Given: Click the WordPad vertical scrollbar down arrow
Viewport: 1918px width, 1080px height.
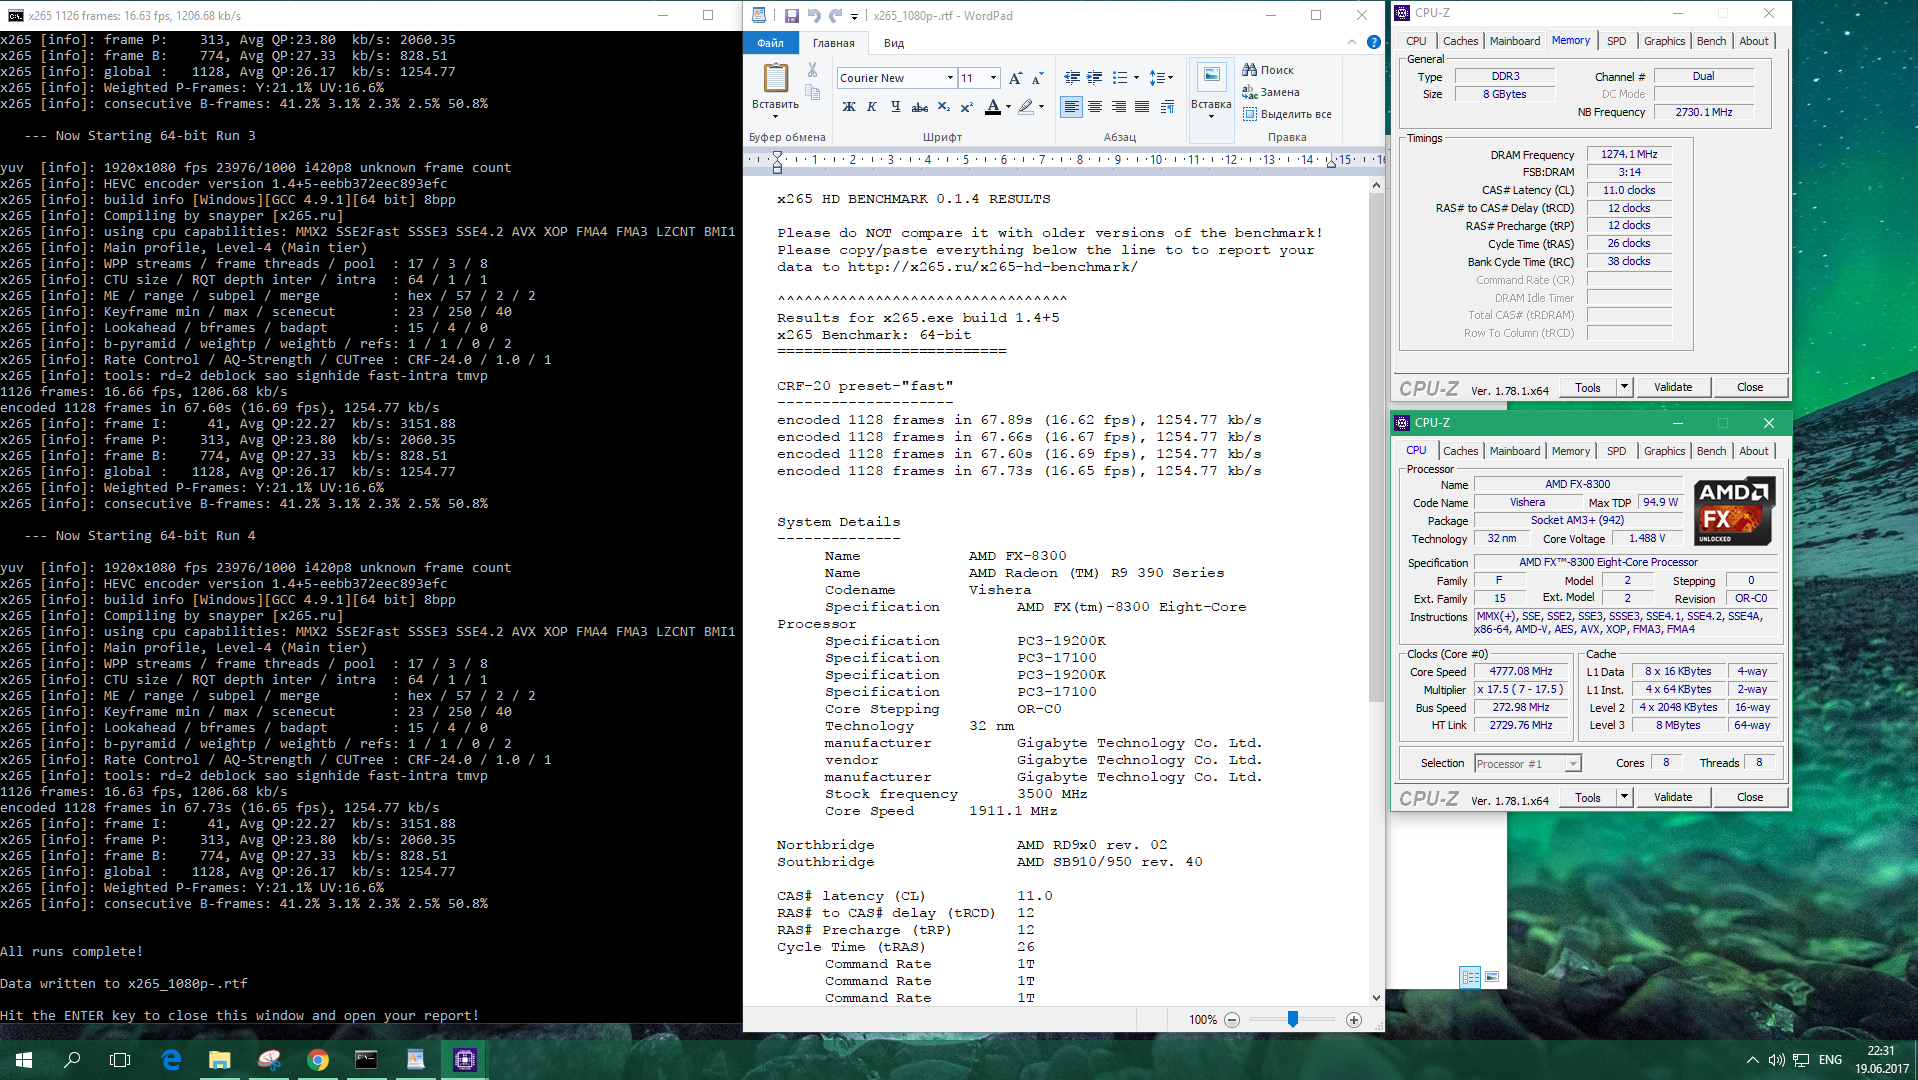Looking at the screenshot, I should pyautogui.click(x=1376, y=997).
